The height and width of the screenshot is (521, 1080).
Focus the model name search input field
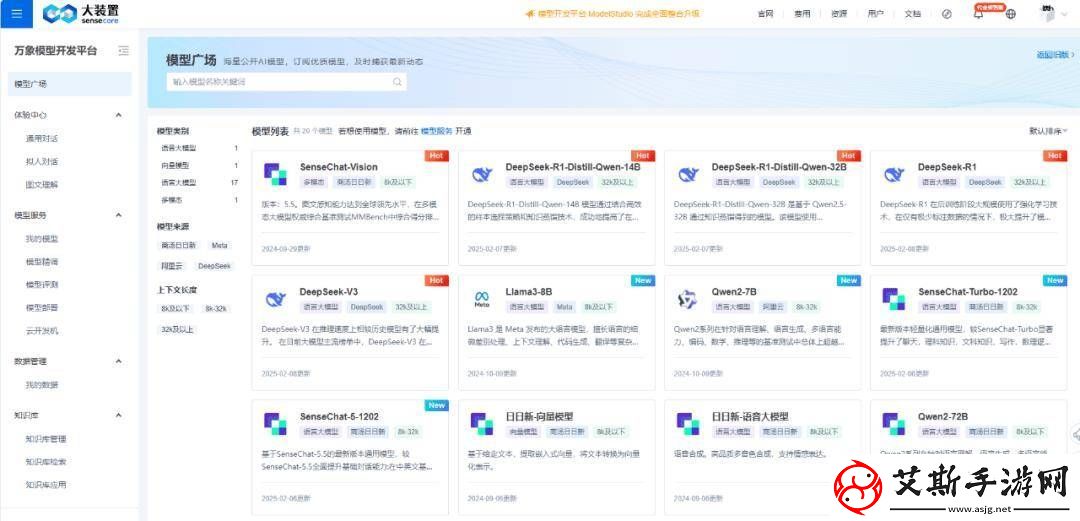tap(286, 82)
